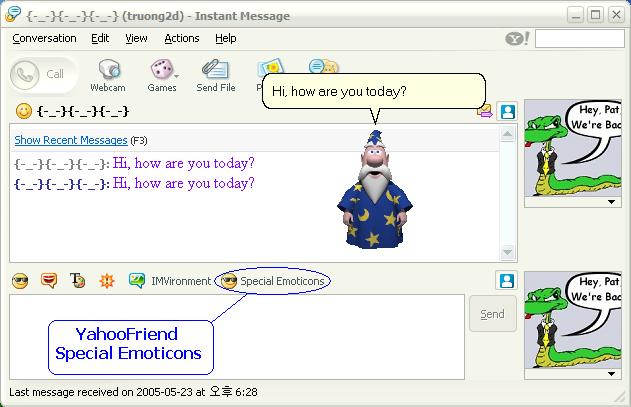Open the Help menu
The height and width of the screenshot is (407, 631).
(225, 38)
